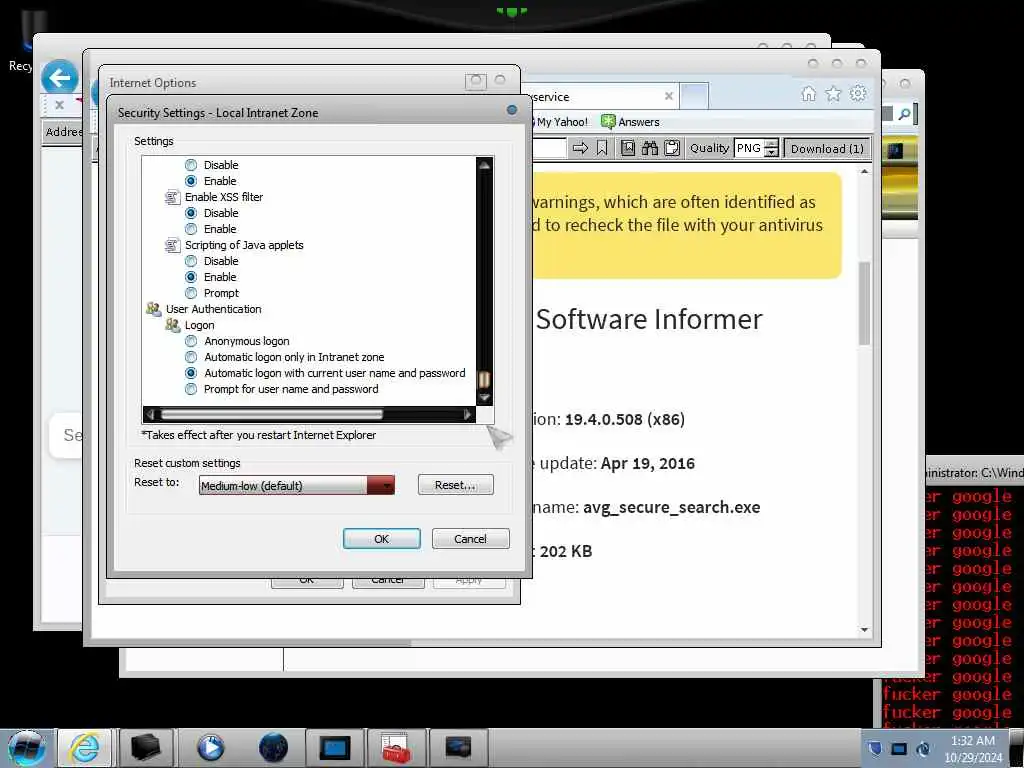Image resolution: width=1024 pixels, height=768 pixels.
Task: Click the security shield tray icon
Action: 875,748
